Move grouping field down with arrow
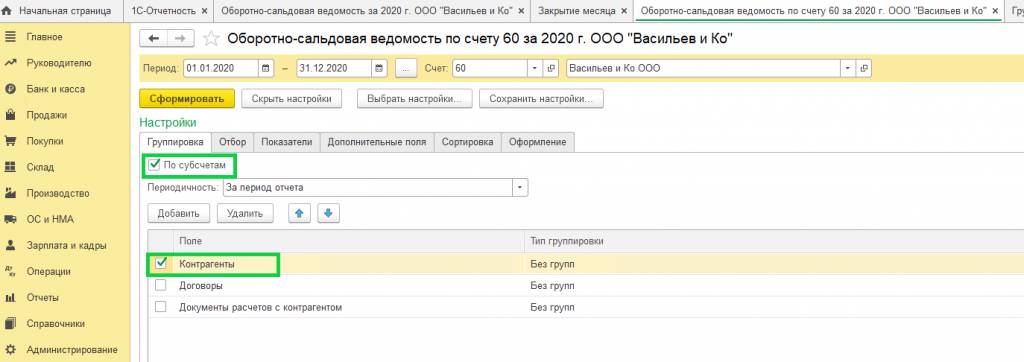 pyautogui.click(x=328, y=213)
